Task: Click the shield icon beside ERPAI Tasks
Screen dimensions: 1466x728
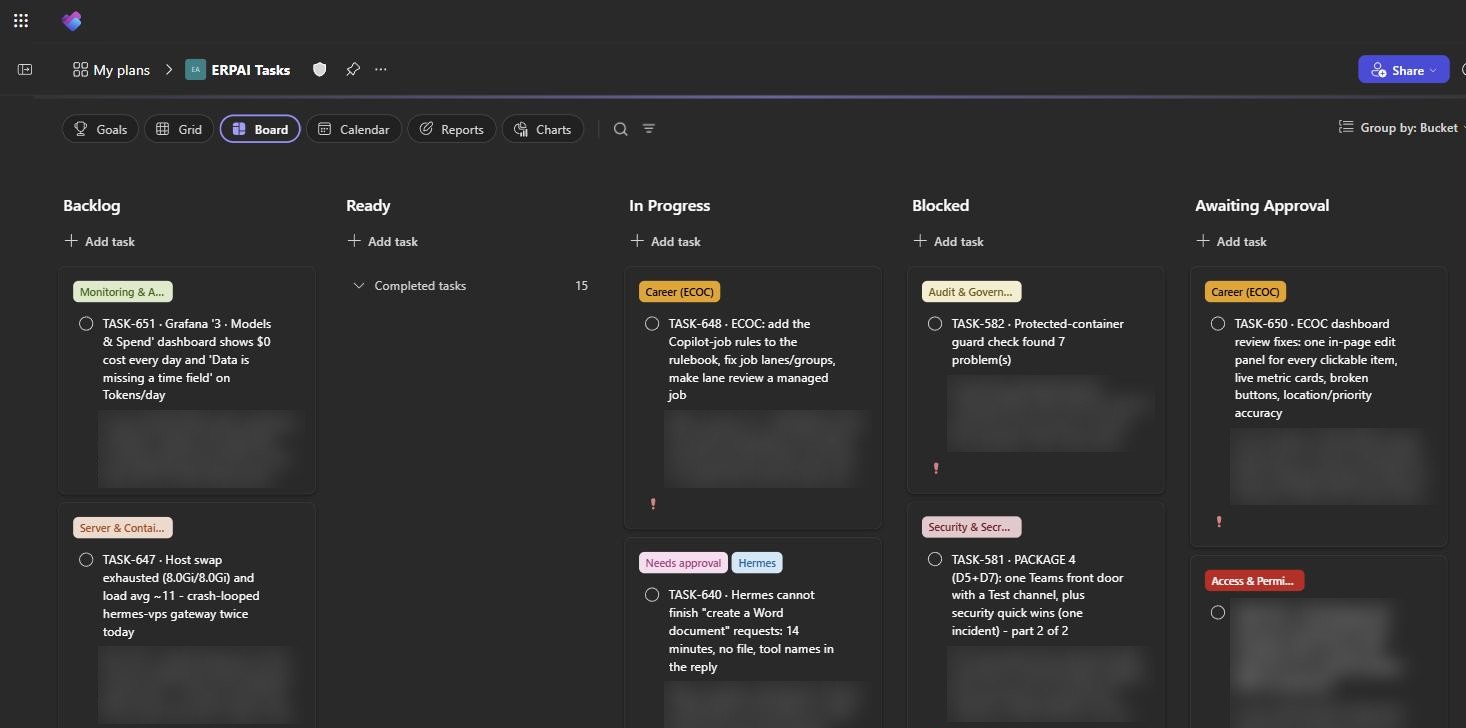Action: click(320, 69)
